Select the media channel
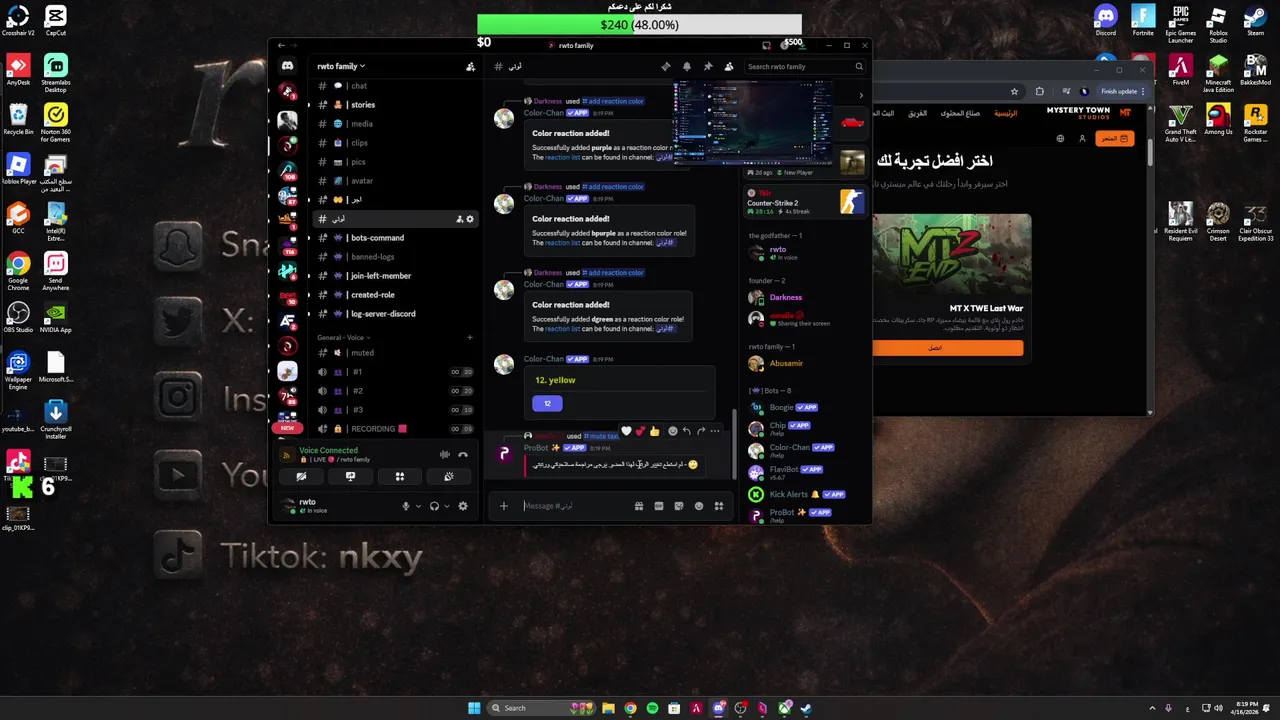The image size is (1280, 720). click(x=394, y=124)
